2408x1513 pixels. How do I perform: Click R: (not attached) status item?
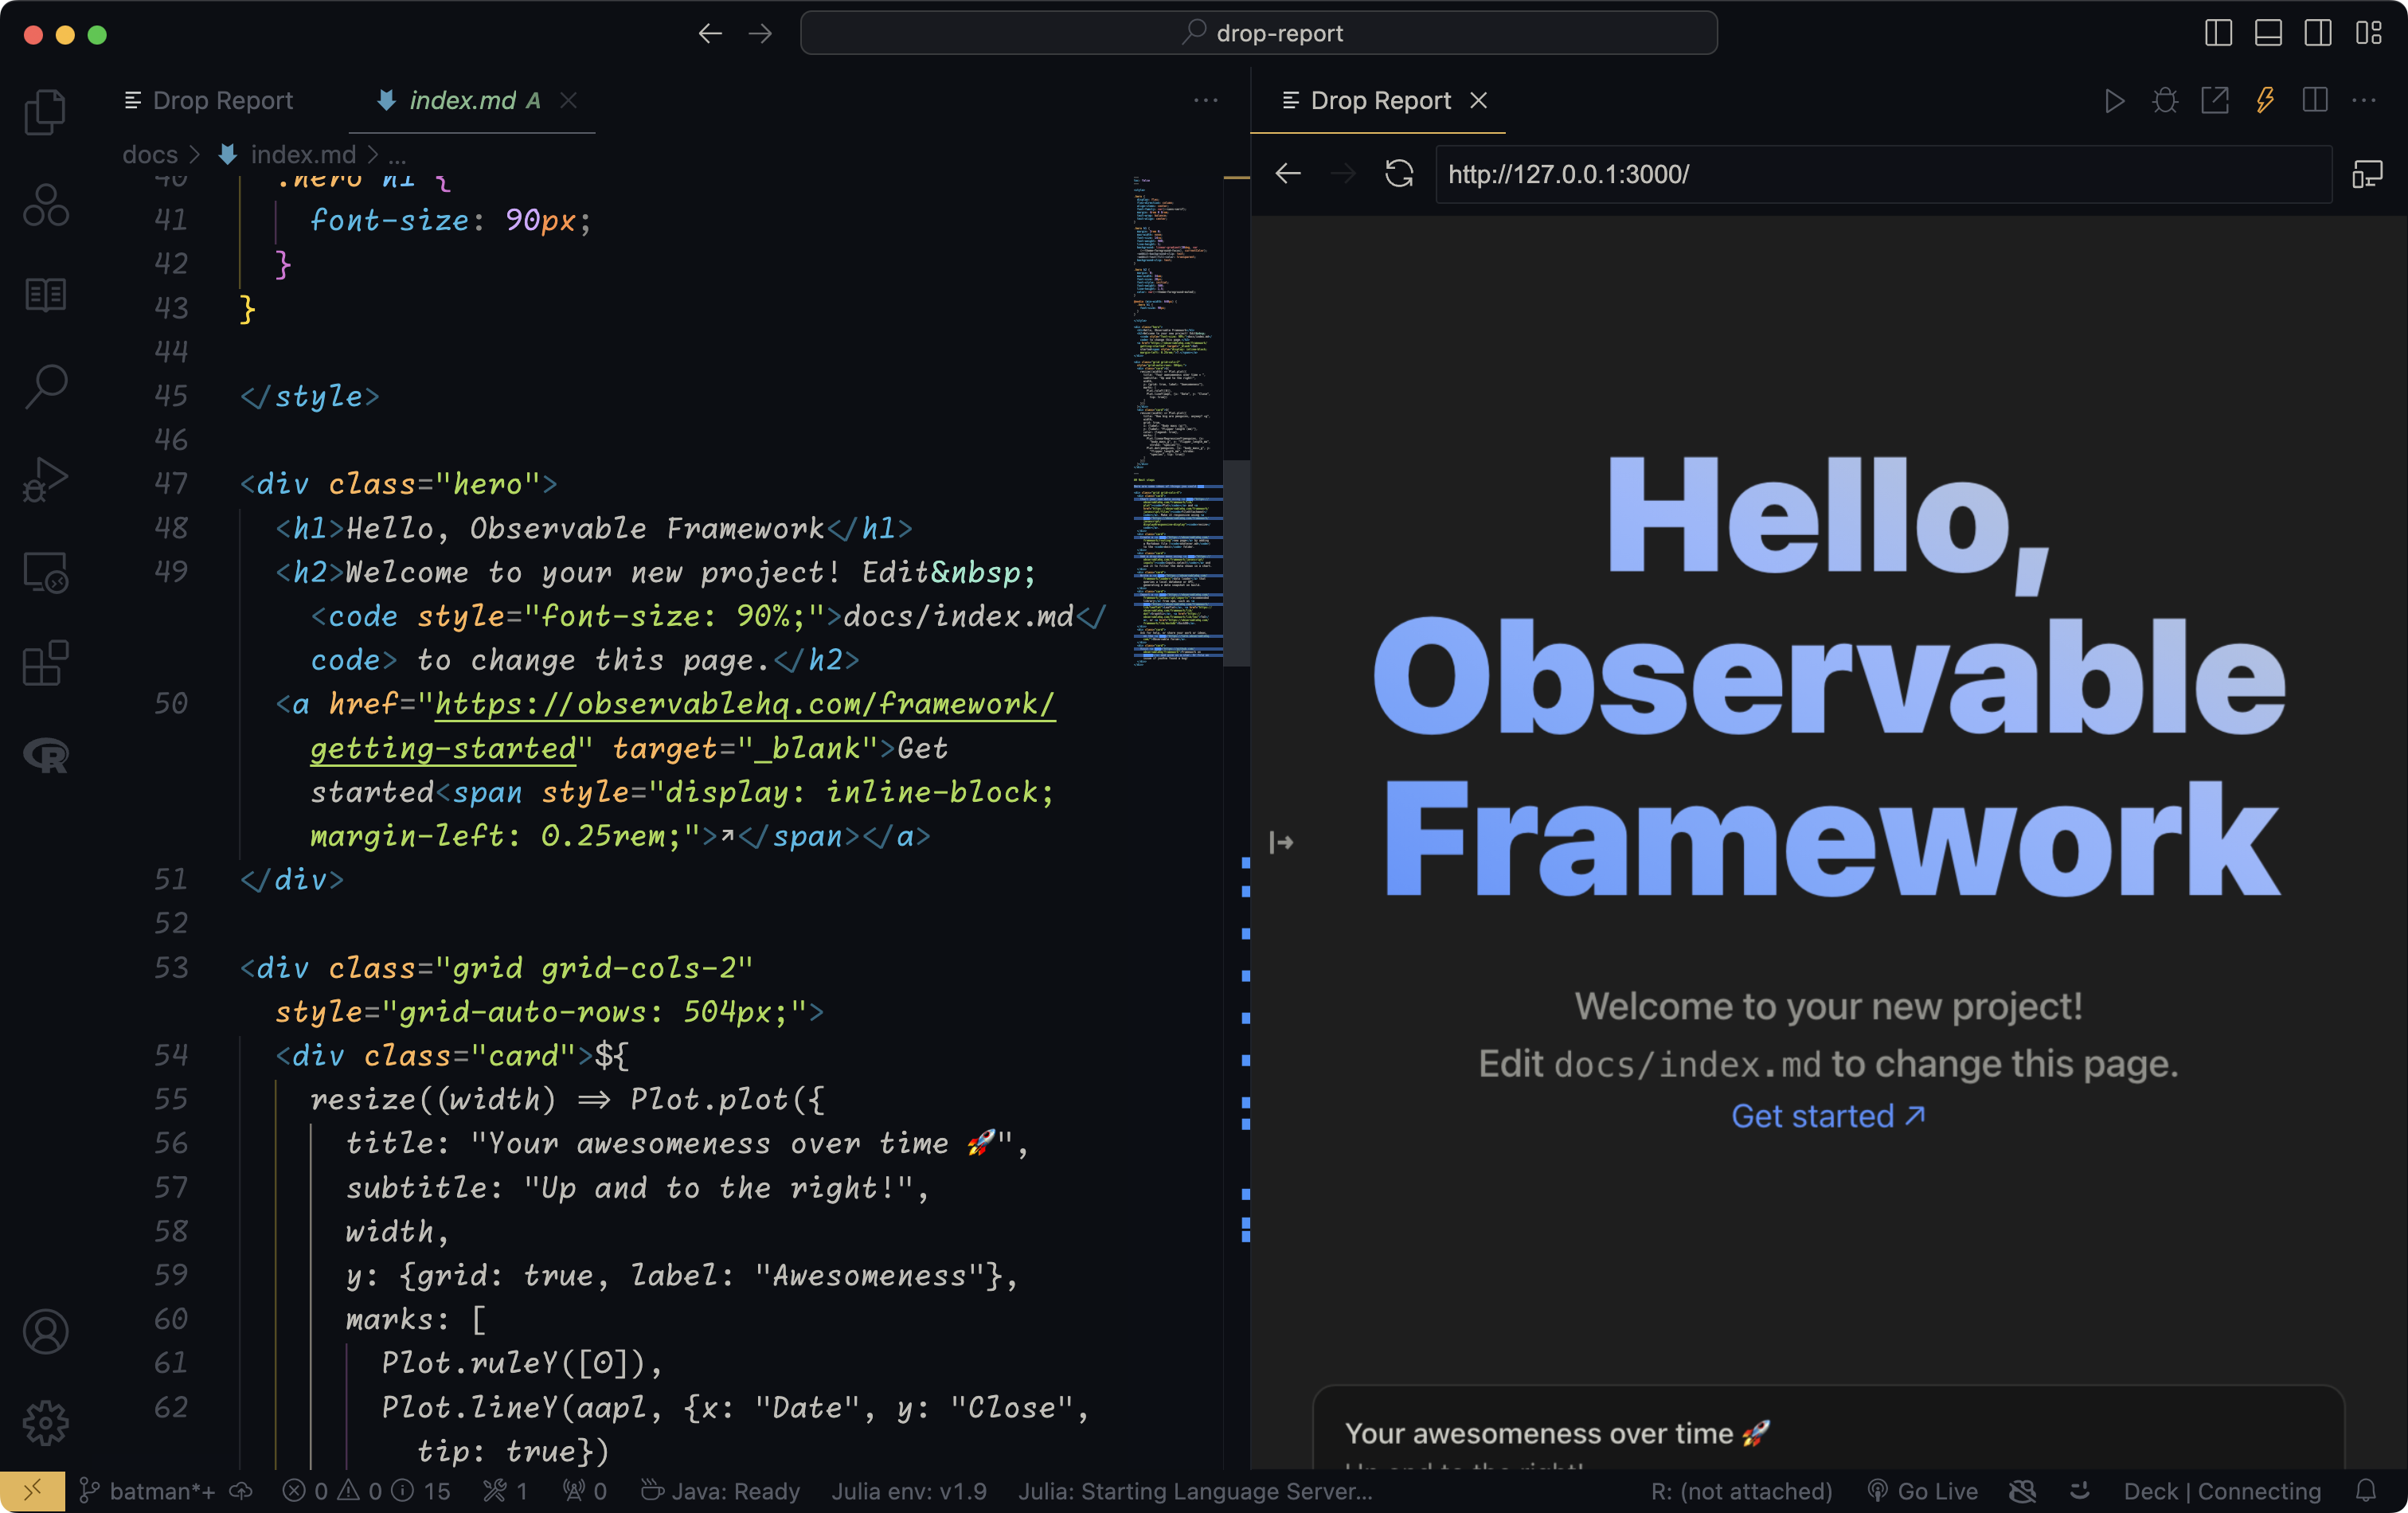coord(1741,1490)
